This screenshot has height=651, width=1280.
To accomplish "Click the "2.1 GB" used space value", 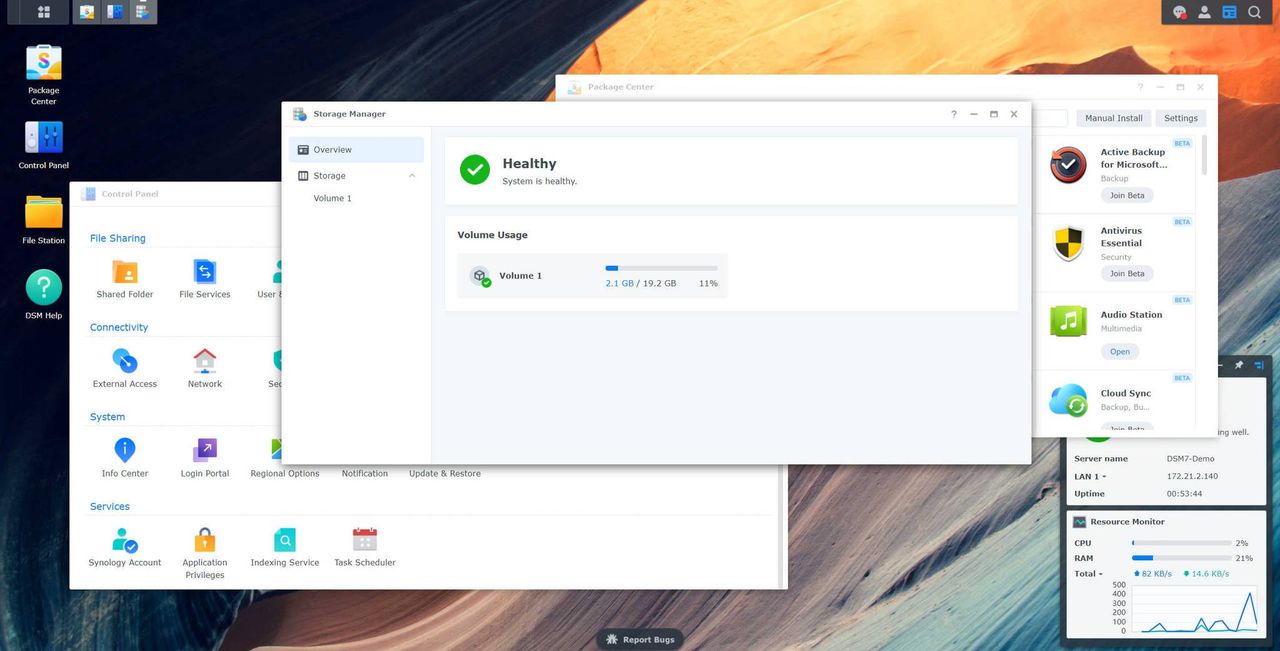I will 620,284.
